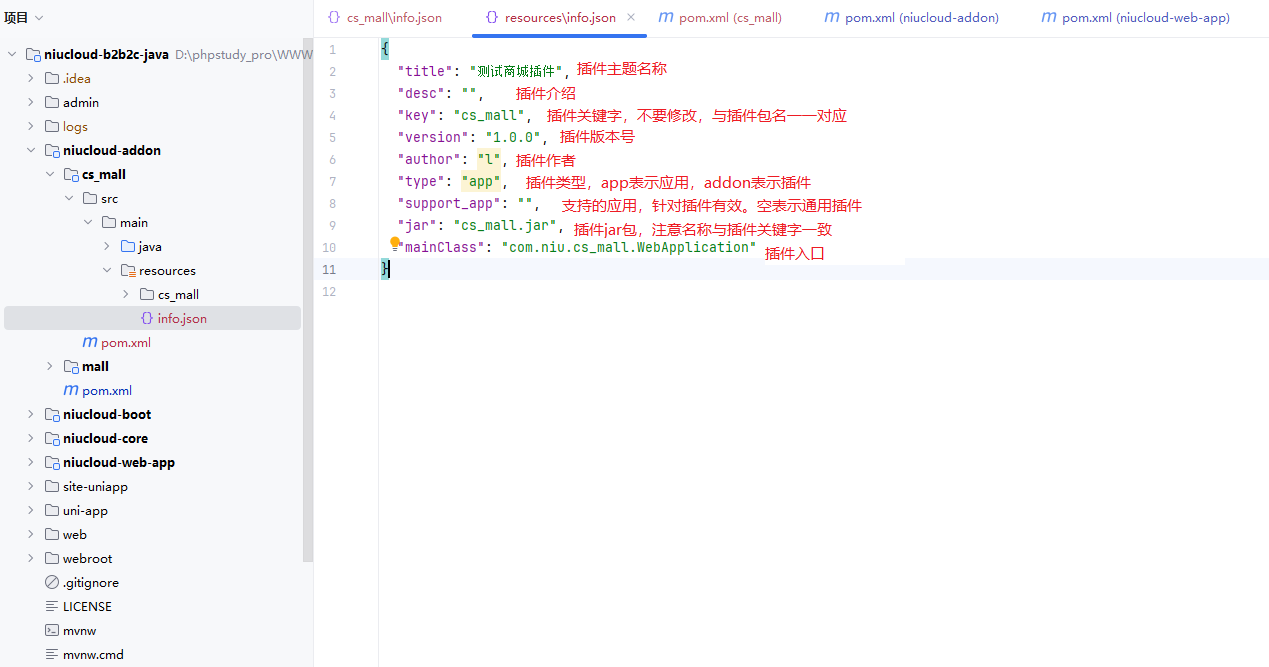Image resolution: width=1269 pixels, height=667 pixels.
Task: Click the project panel vertical scrollbar
Action: (308, 300)
